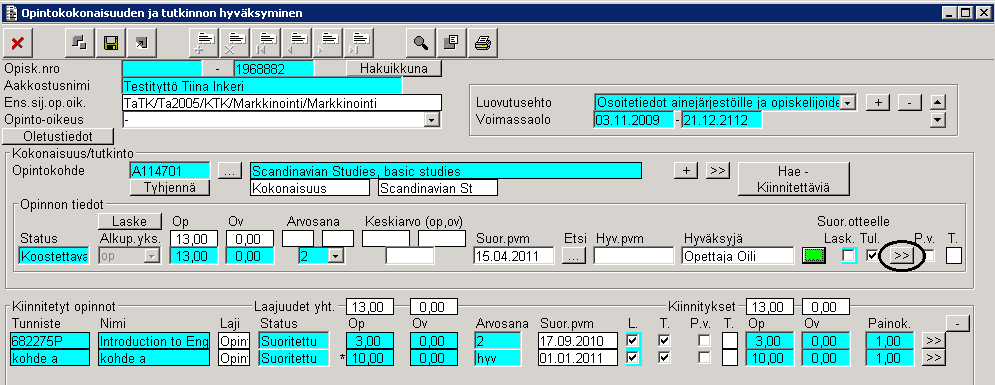
Task: Click the add record icon with plus
Action: pos(203,42)
